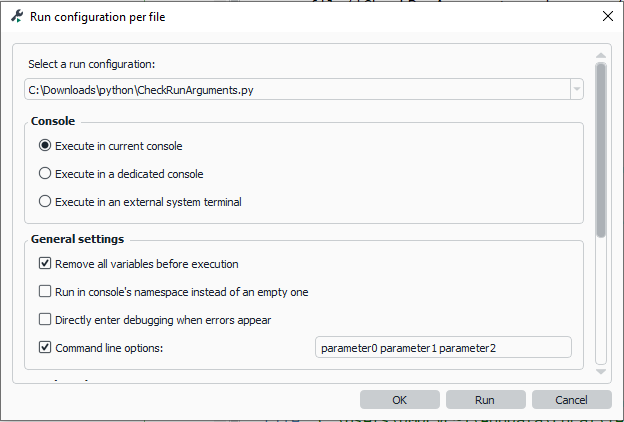
Task: Select Execute in current console
Action: (45, 146)
